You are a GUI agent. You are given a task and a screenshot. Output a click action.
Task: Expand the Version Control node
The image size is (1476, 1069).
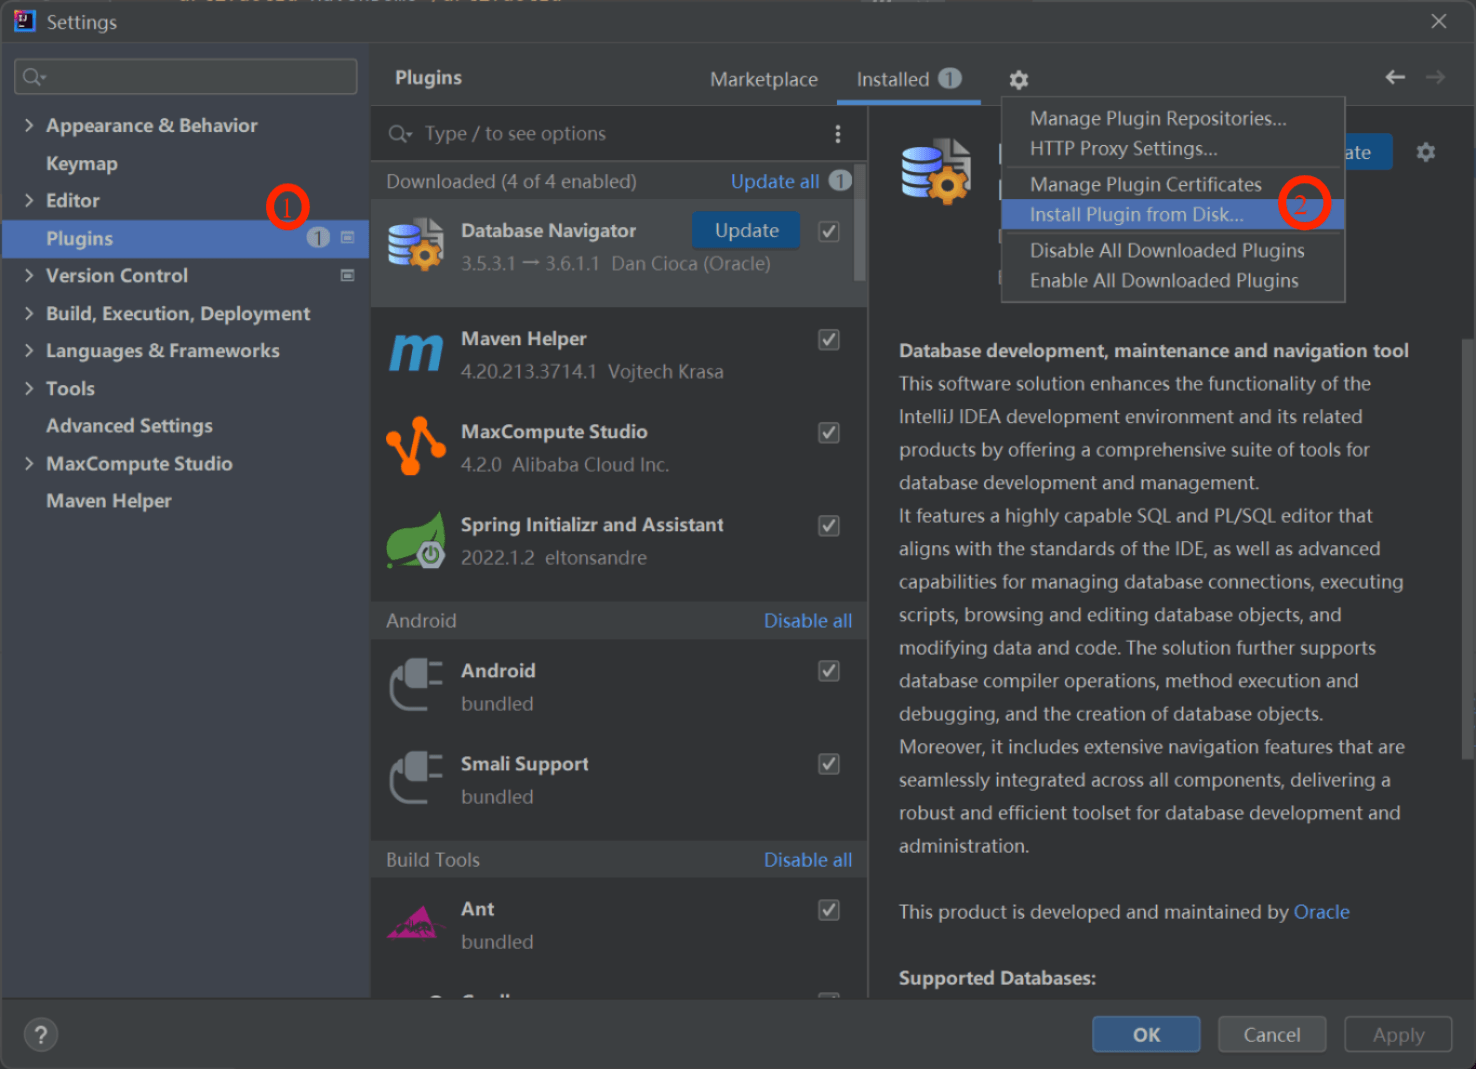28,275
